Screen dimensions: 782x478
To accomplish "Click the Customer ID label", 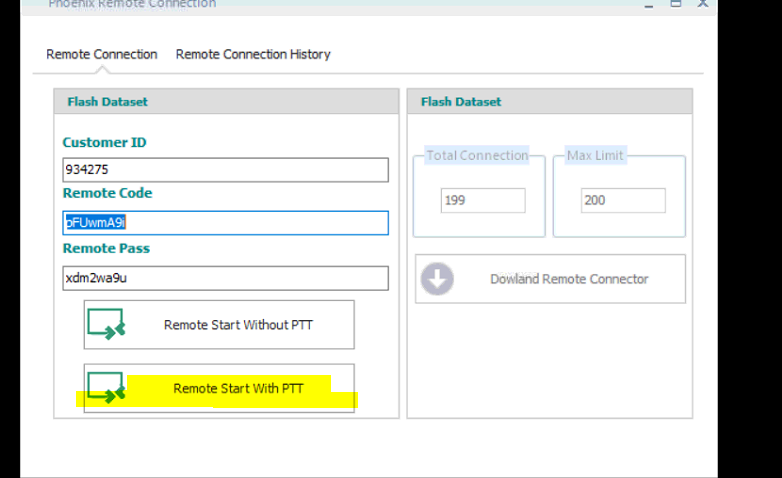I will coord(104,143).
